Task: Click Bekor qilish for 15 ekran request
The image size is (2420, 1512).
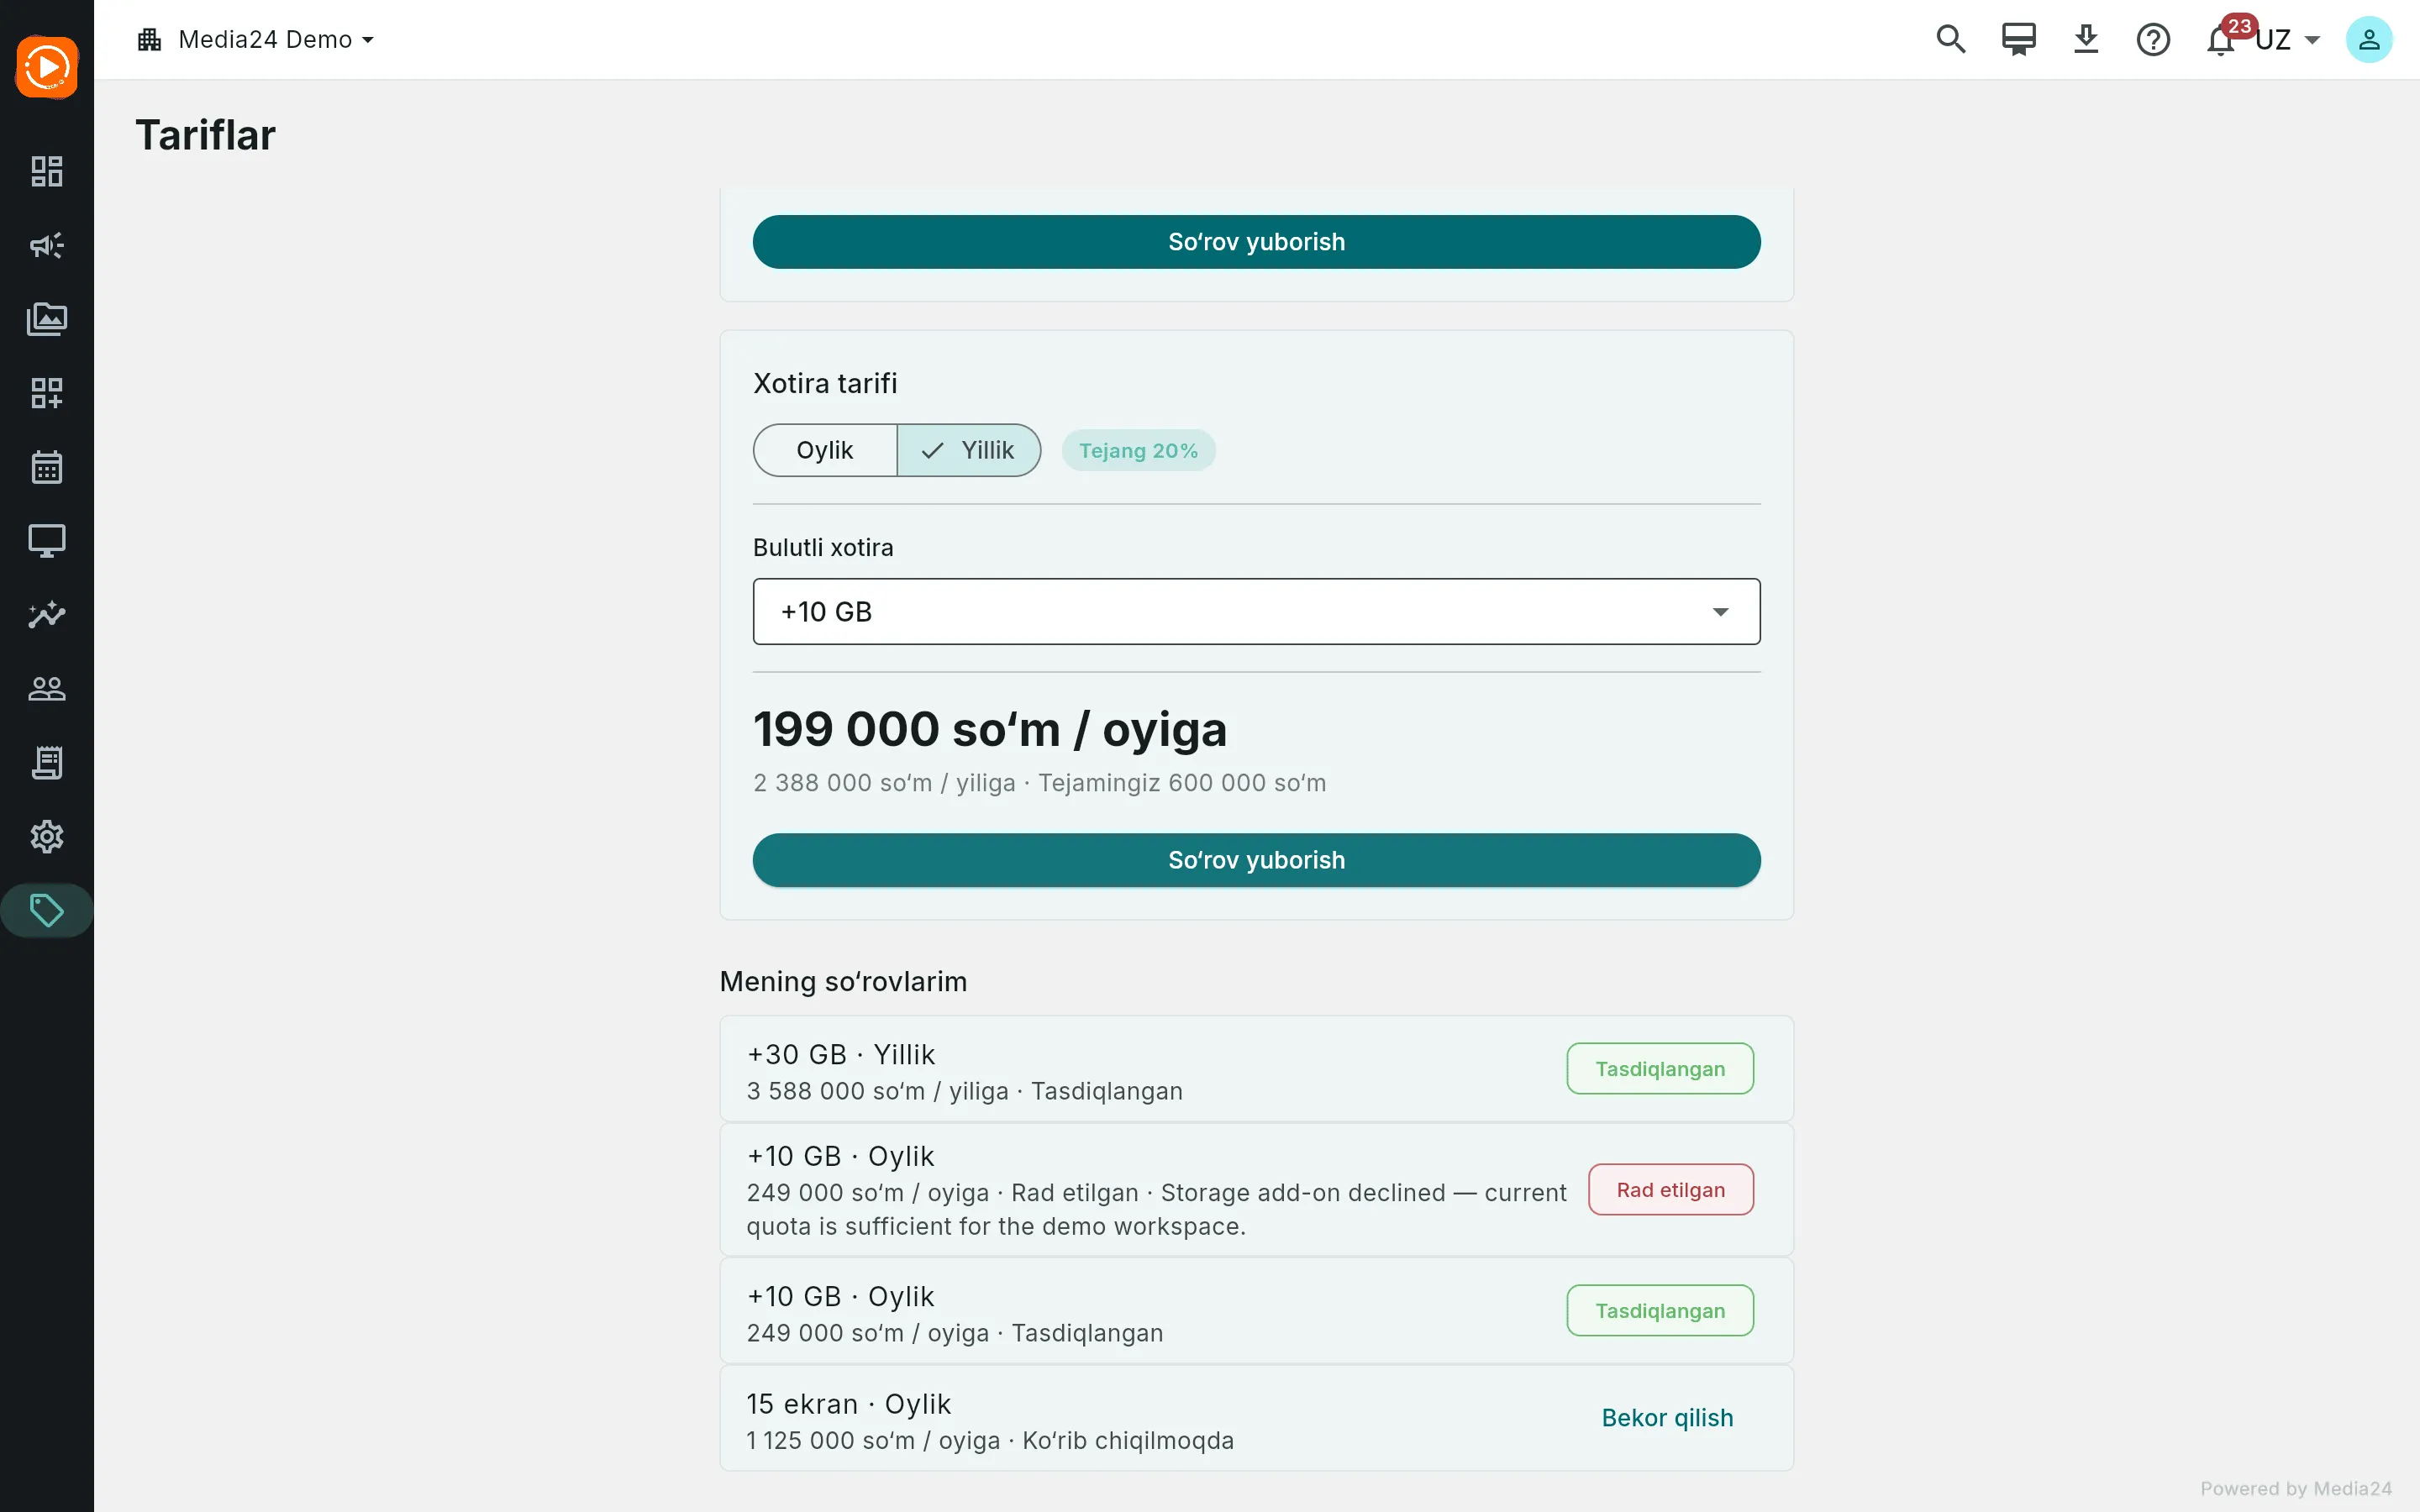Action: (1667, 1418)
